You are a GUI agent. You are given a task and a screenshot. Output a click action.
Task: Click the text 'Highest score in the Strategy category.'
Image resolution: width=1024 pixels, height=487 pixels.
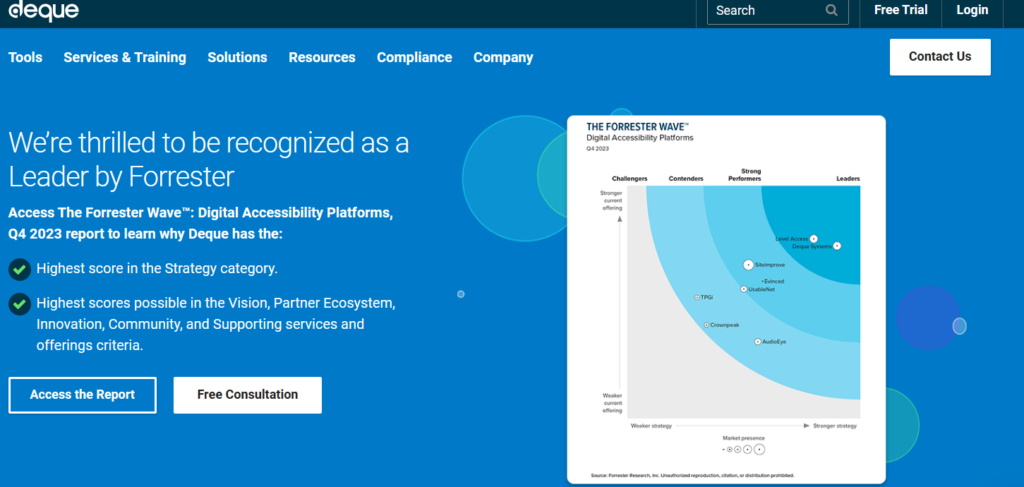click(157, 268)
